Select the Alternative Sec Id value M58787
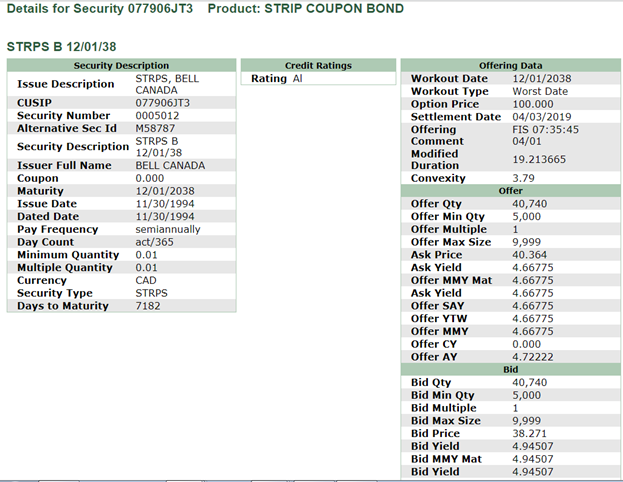The image size is (623, 482). click(155, 128)
